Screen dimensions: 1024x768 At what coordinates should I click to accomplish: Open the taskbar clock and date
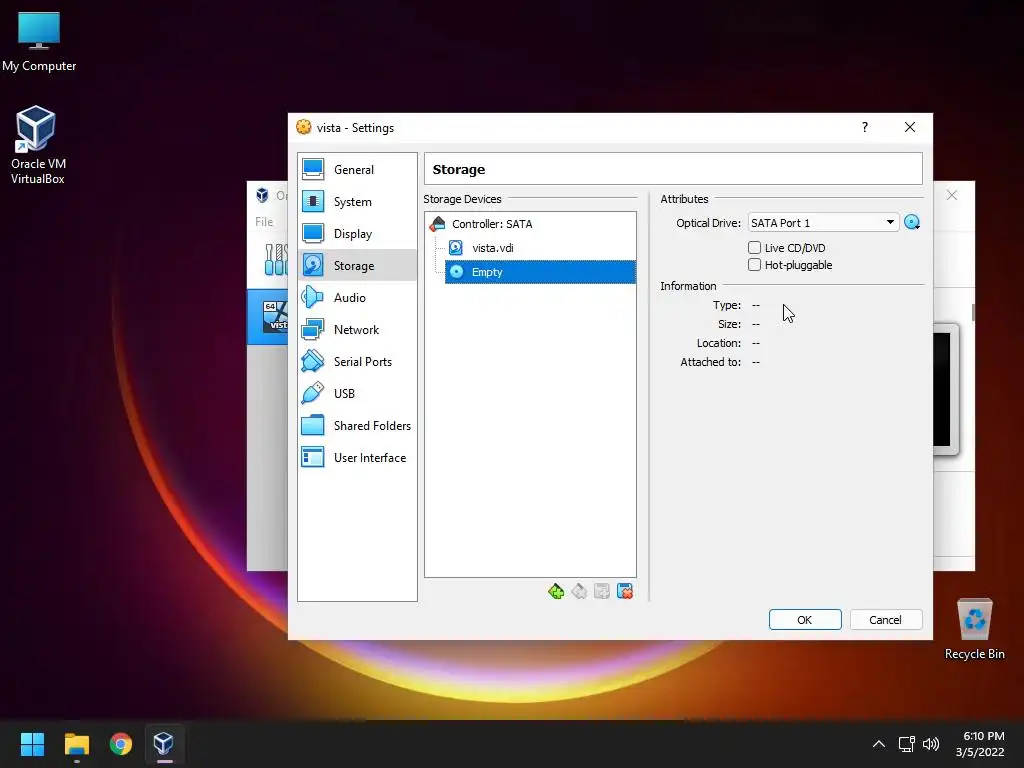coord(980,744)
